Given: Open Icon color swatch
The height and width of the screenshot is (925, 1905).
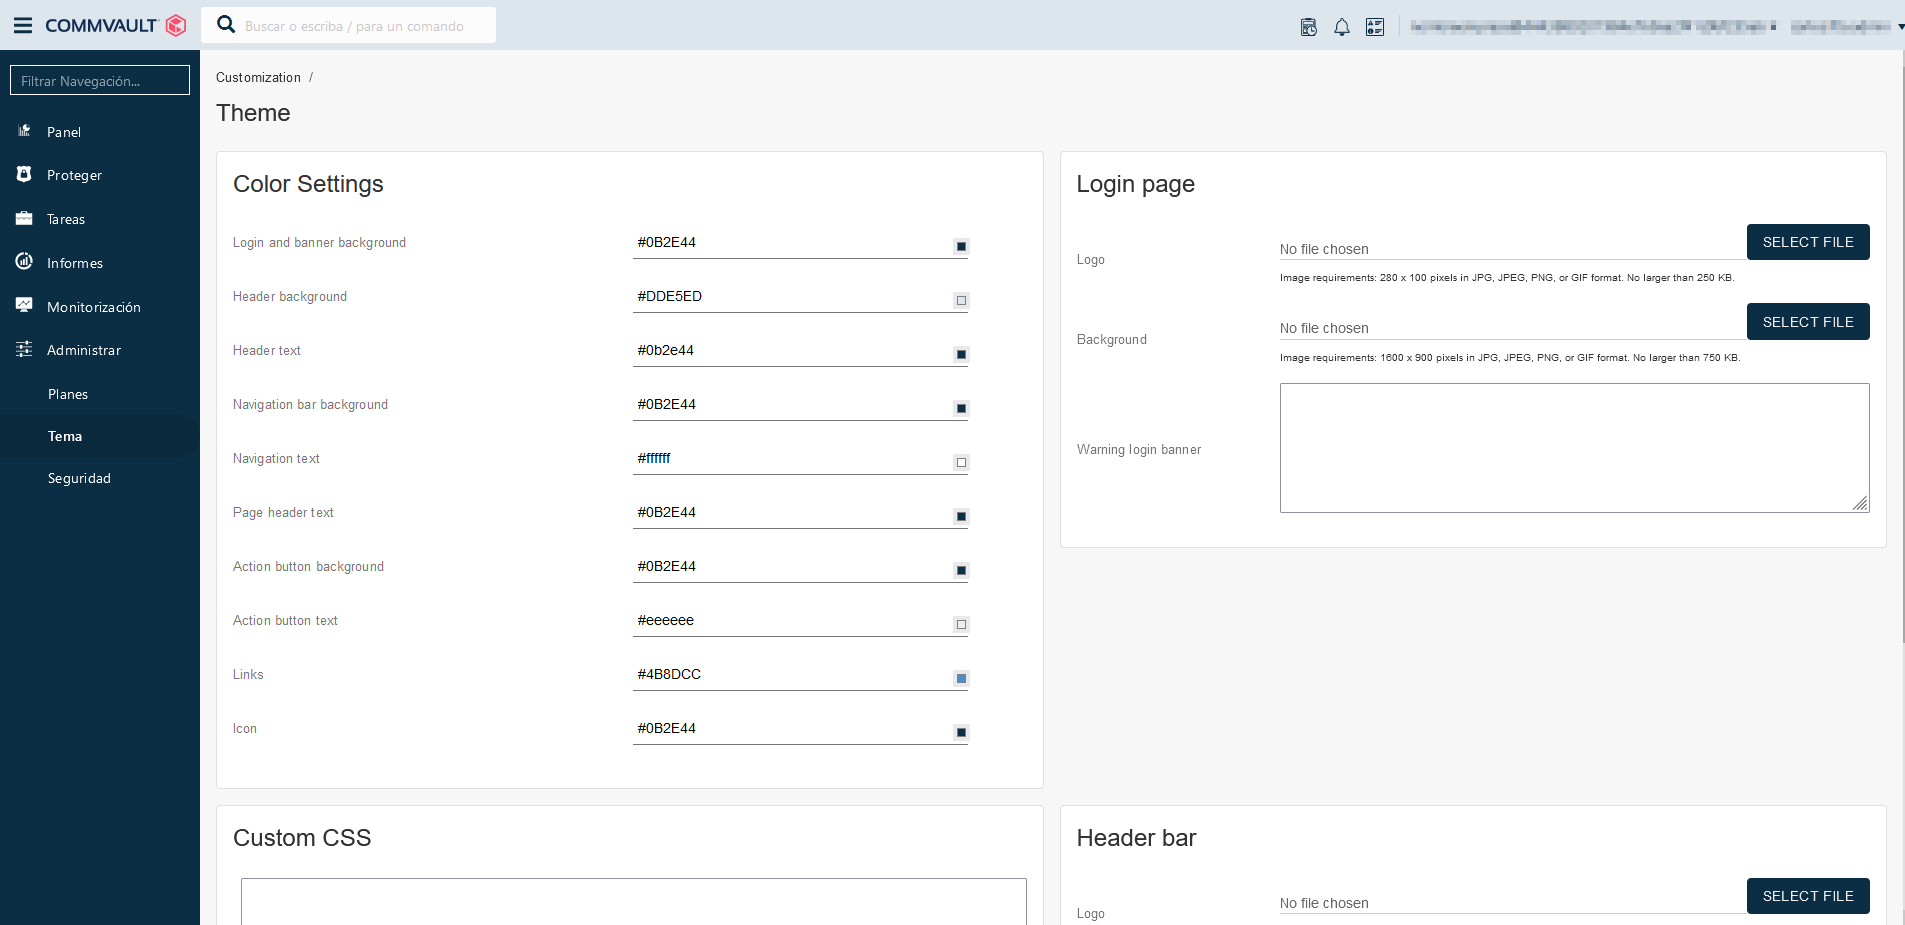Looking at the screenshot, I should pyautogui.click(x=961, y=732).
